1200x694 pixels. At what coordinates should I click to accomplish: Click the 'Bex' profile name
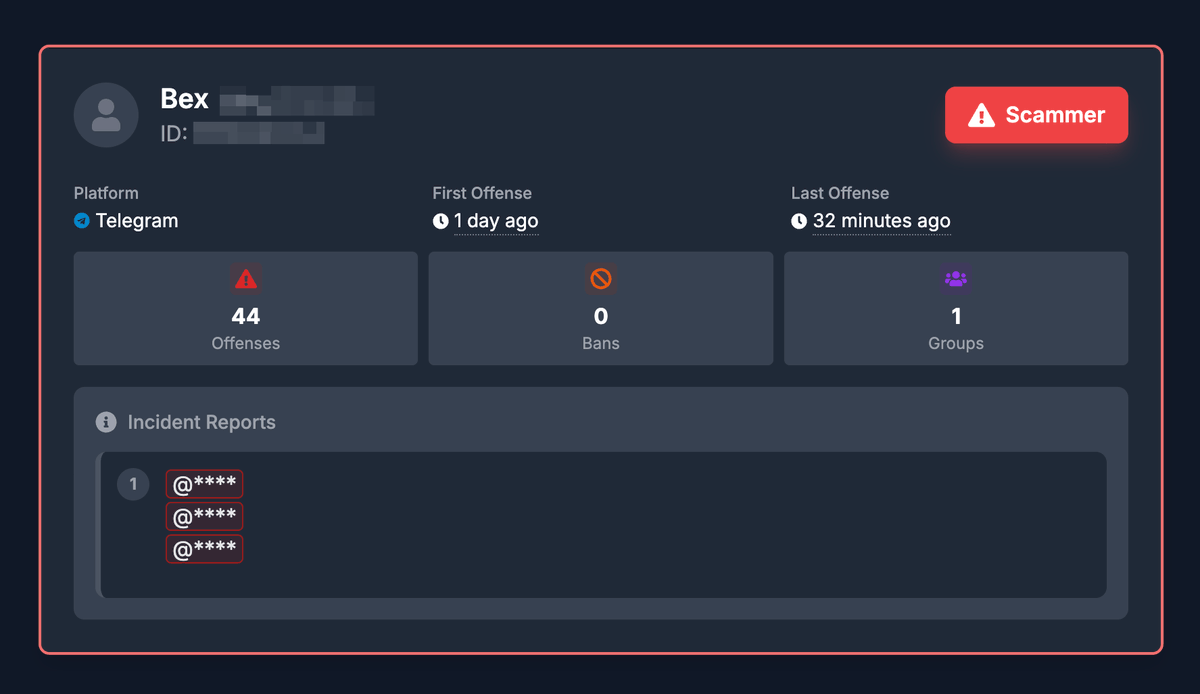pos(185,99)
